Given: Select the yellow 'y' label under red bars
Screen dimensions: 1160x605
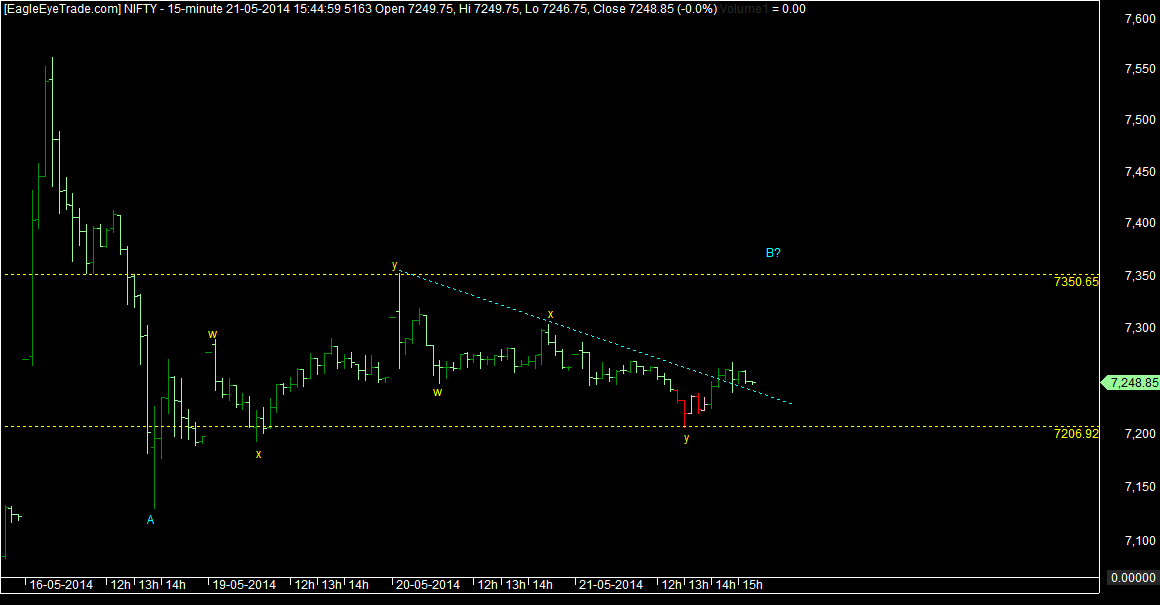Looking at the screenshot, I should (x=687, y=438).
